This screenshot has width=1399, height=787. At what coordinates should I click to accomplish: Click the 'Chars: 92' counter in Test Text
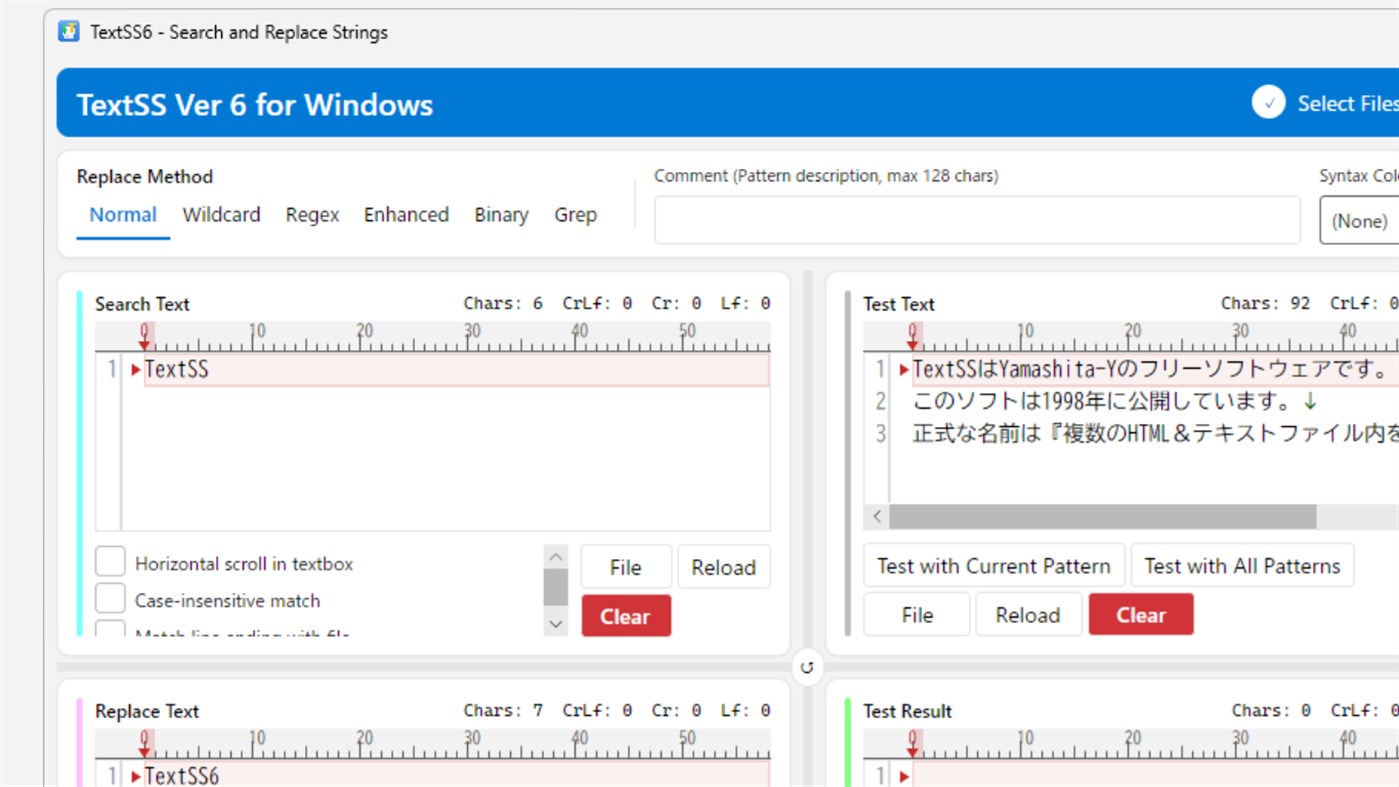[x=1265, y=303]
